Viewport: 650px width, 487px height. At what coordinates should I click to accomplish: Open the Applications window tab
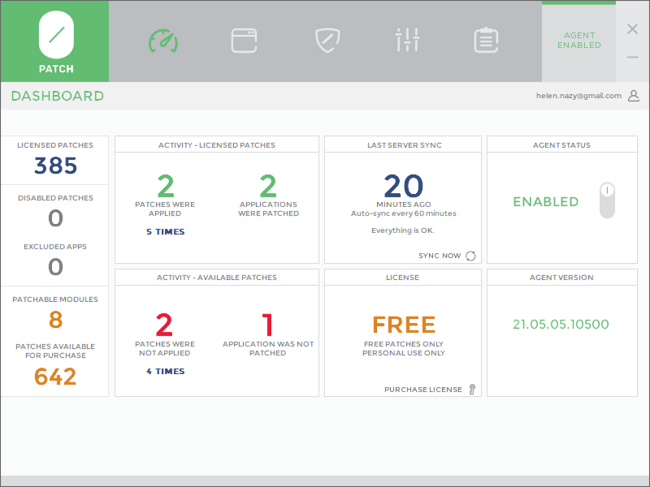(244, 41)
